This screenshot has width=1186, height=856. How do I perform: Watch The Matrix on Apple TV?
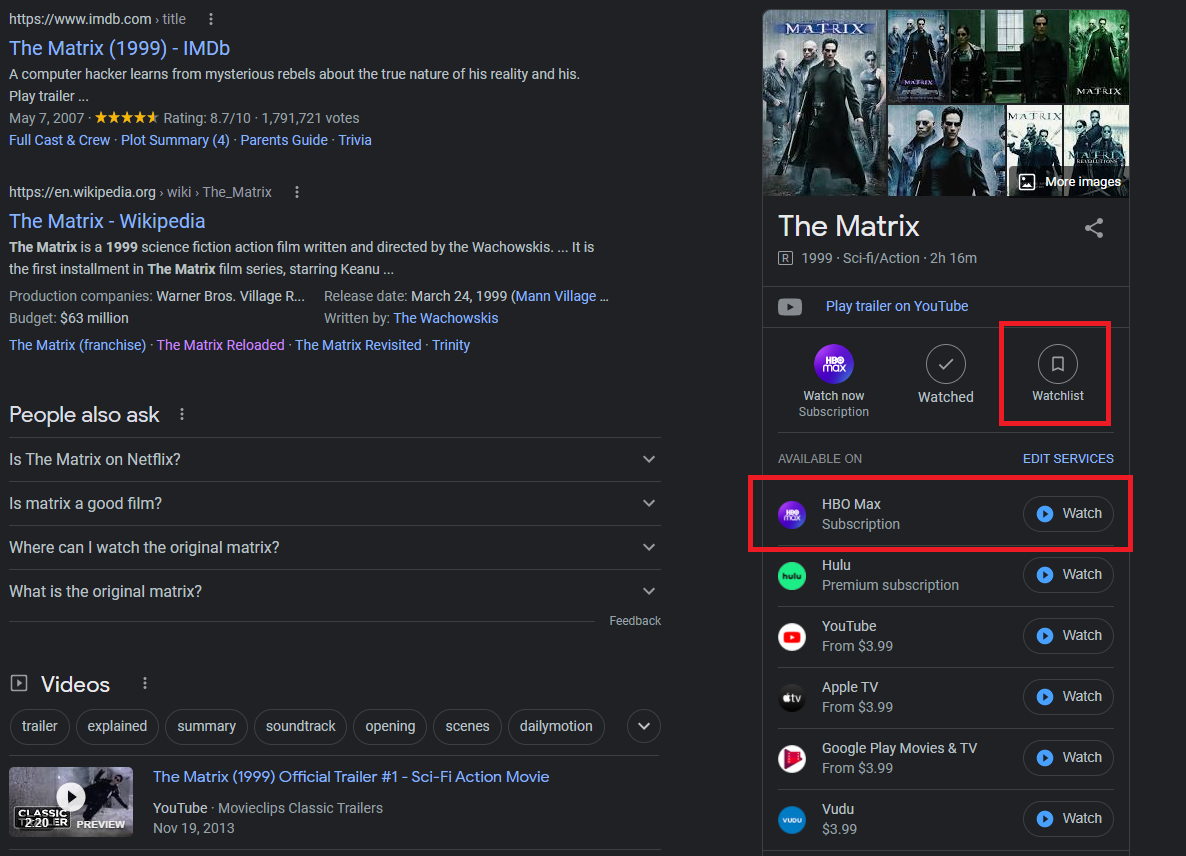(1068, 696)
